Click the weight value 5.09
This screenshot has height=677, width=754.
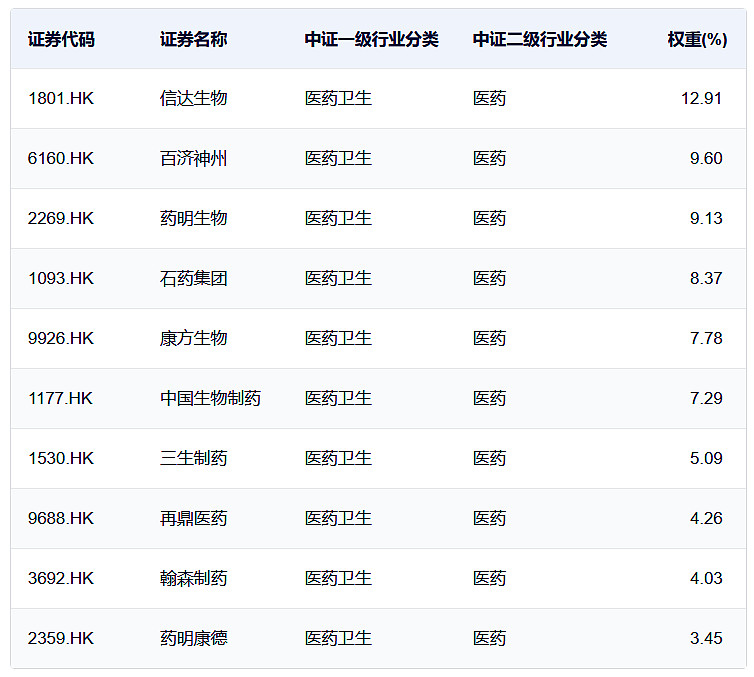point(706,459)
